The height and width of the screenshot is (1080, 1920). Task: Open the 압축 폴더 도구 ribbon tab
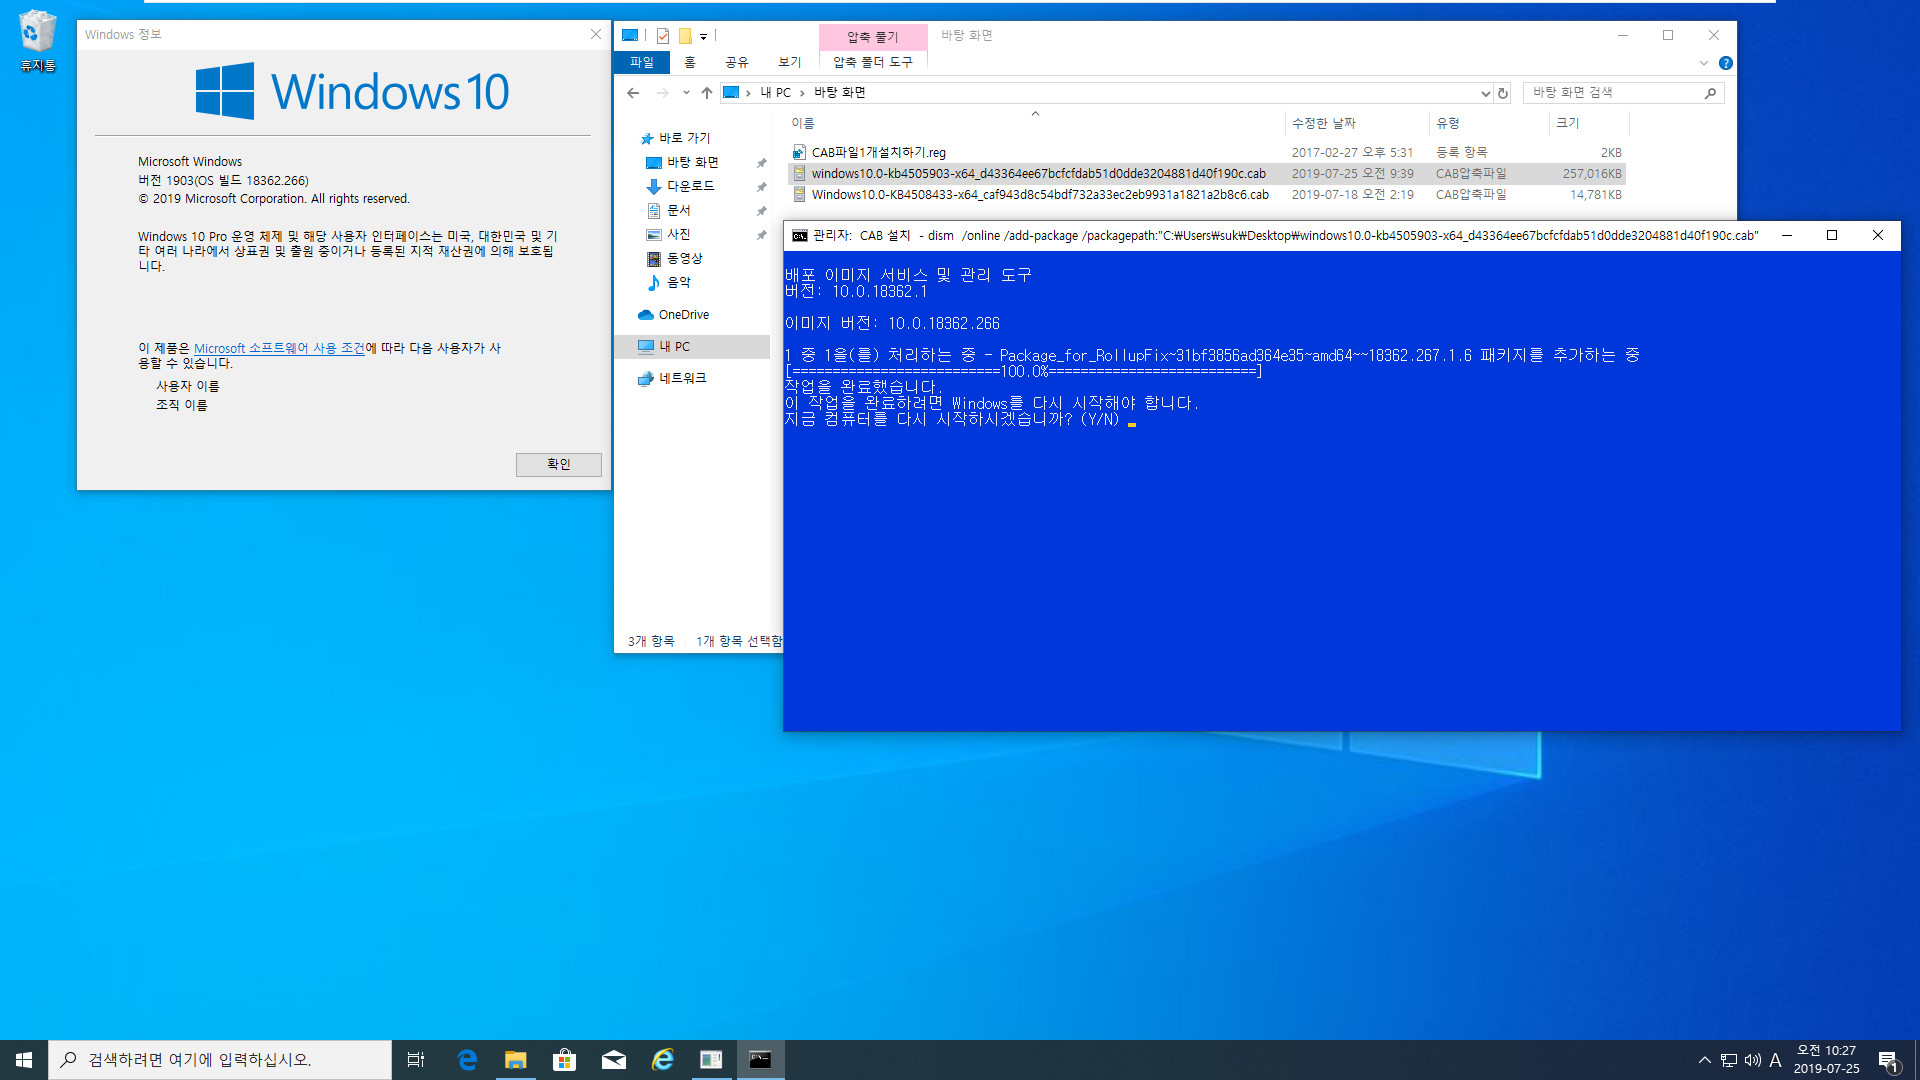(x=873, y=62)
